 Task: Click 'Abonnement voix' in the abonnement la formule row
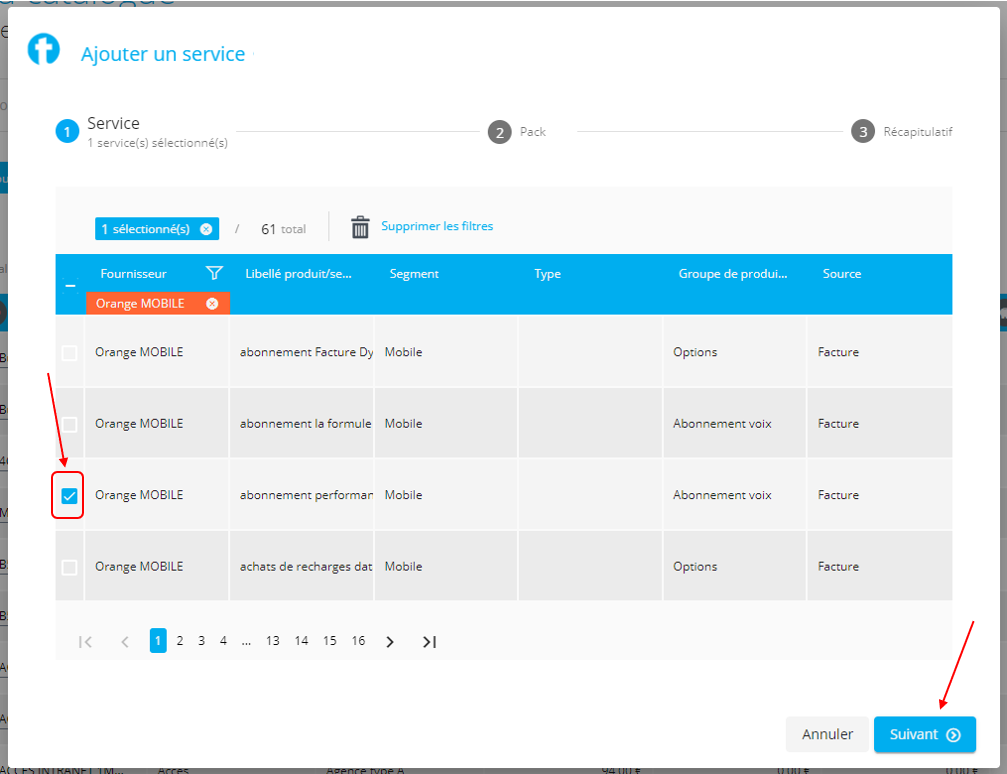coord(722,423)
